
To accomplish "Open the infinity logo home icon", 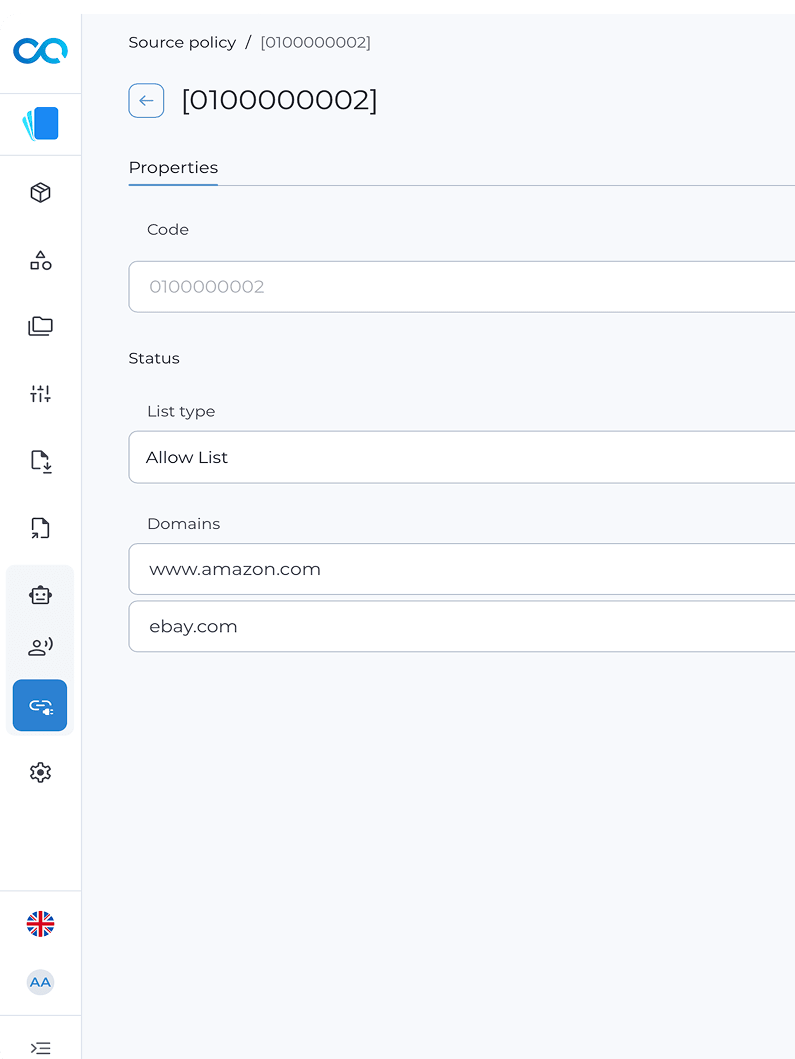I will coord(41,51).
